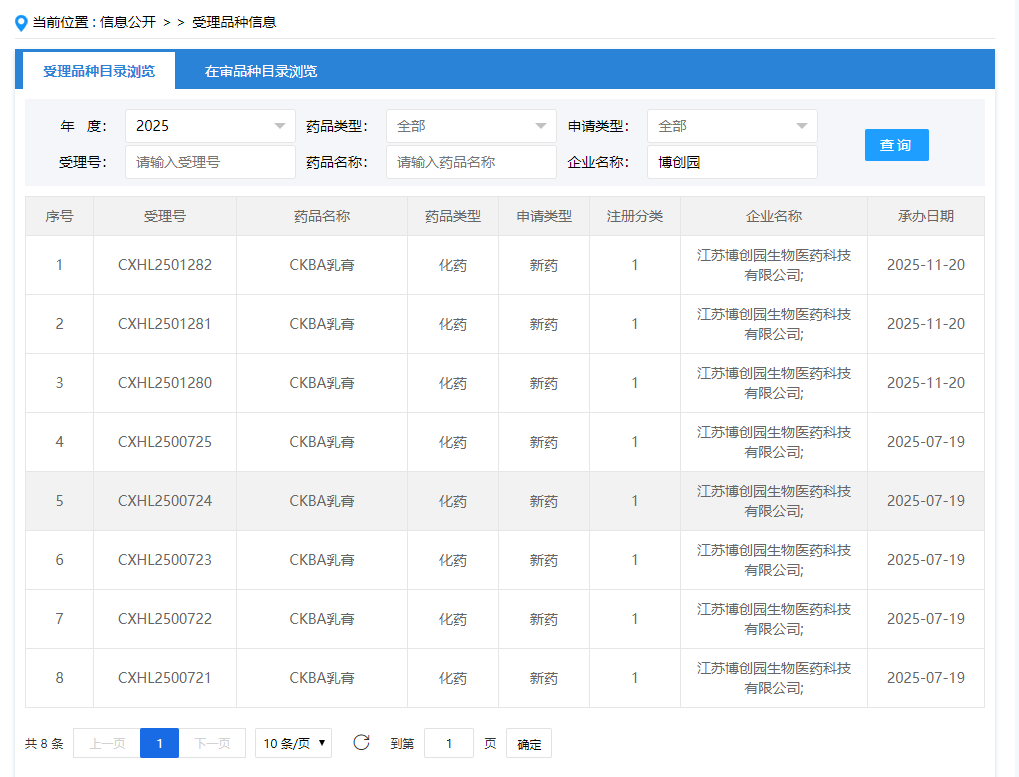Click the 承办日期 column header
Screen dimensions: 1019x777
point(925,216)
